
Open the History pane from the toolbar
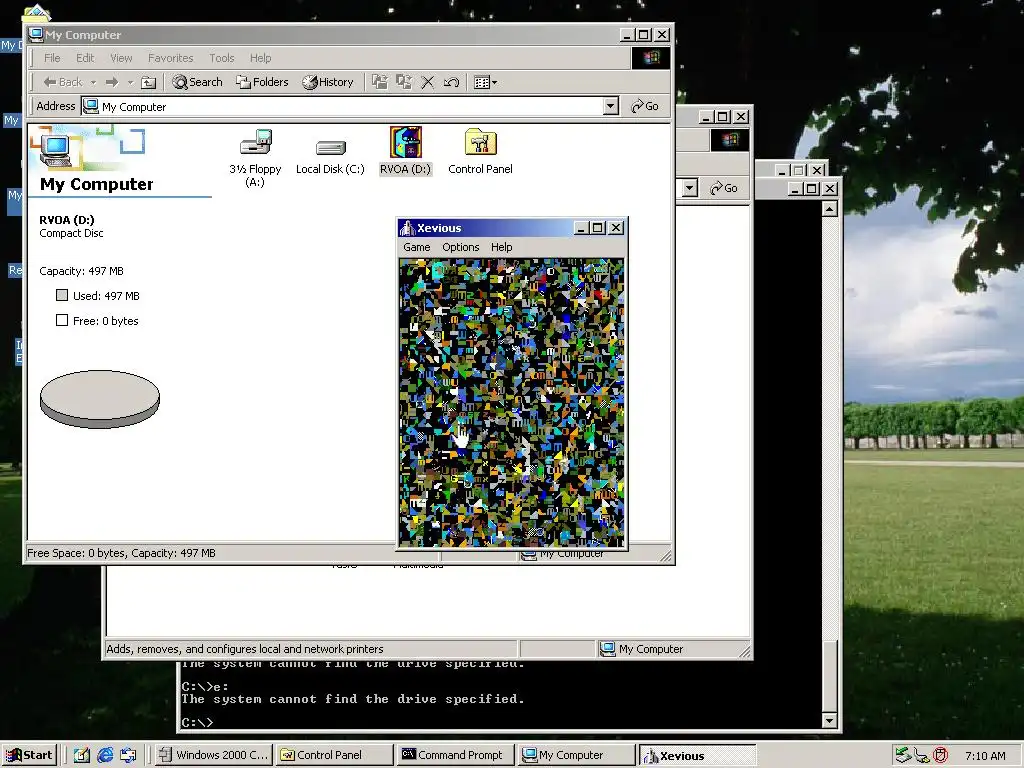(x=328, y=82)
